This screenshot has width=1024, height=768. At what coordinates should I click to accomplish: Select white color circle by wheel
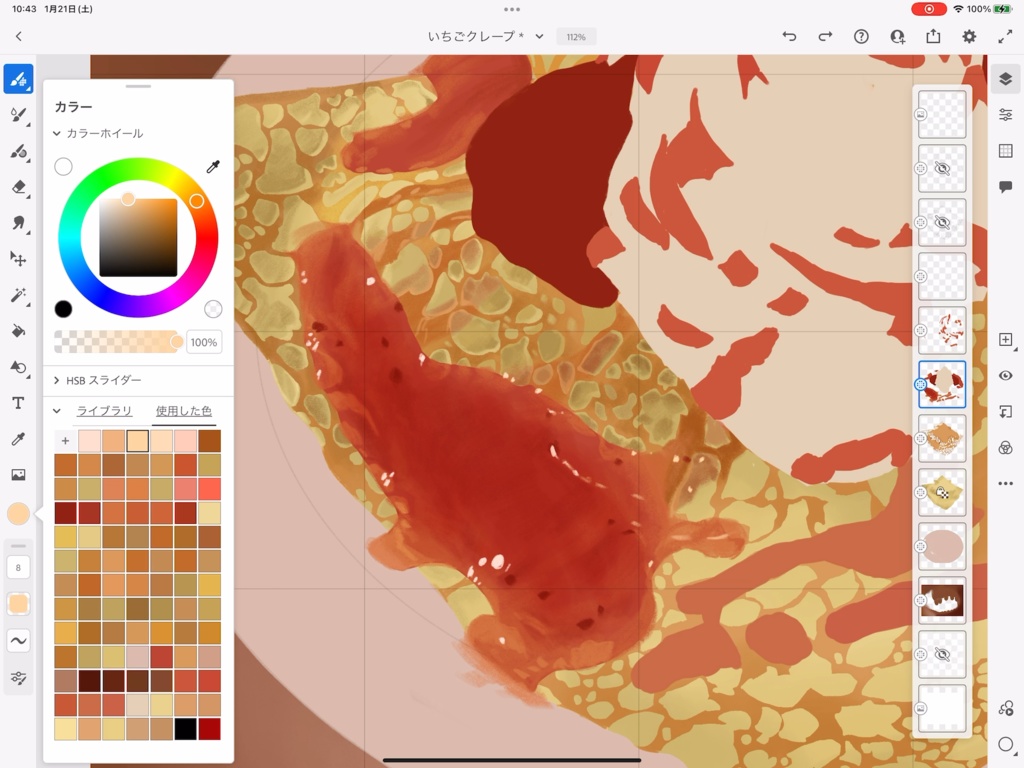click(x=63, y=167)
